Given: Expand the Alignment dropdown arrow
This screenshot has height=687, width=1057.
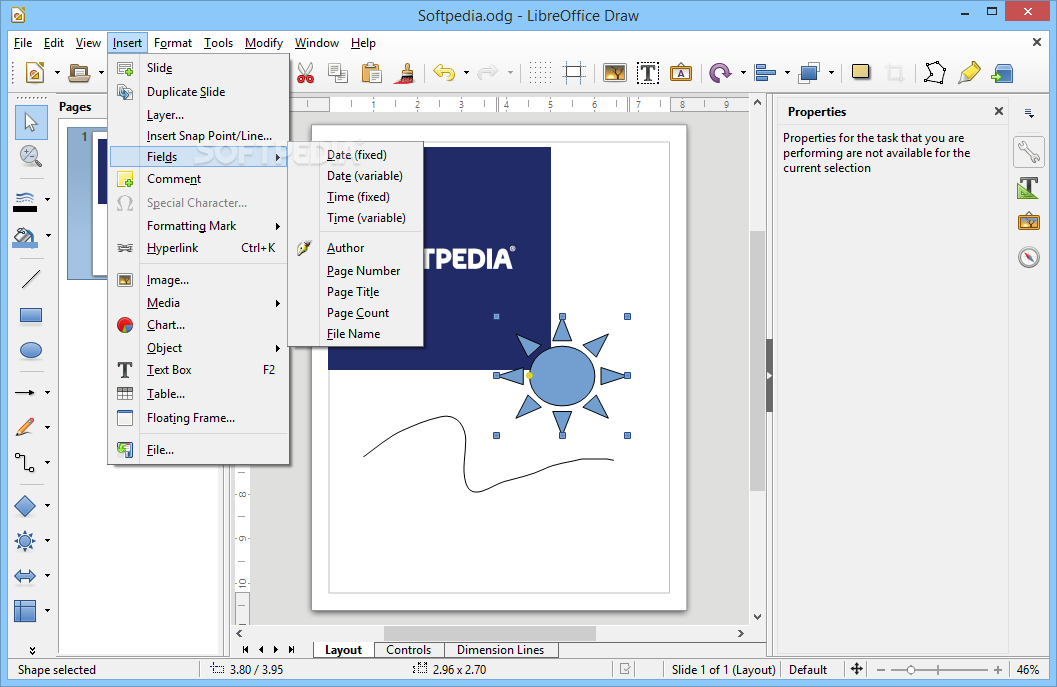Looking at the screenshot, I should click(787, 73).
